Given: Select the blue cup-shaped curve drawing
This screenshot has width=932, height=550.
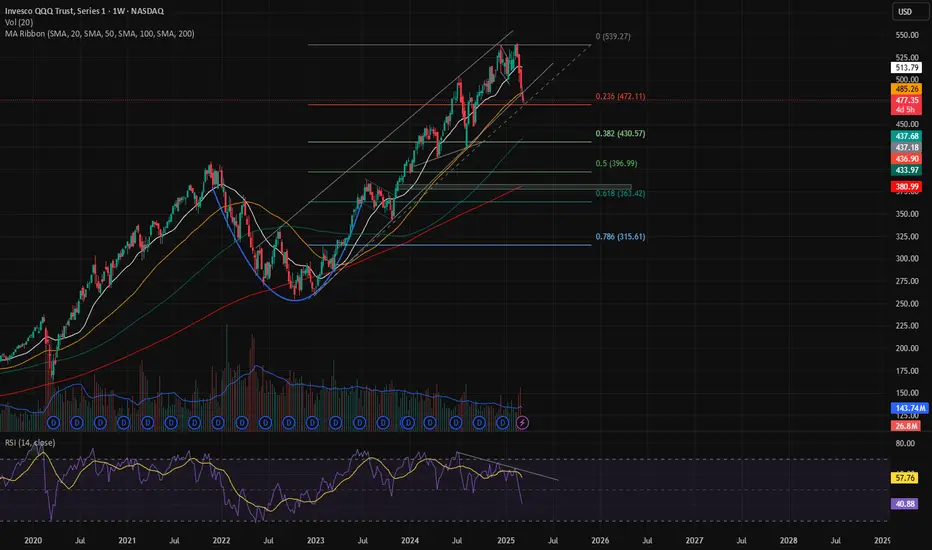Looking at the screenshot, I should pos(295,300).
